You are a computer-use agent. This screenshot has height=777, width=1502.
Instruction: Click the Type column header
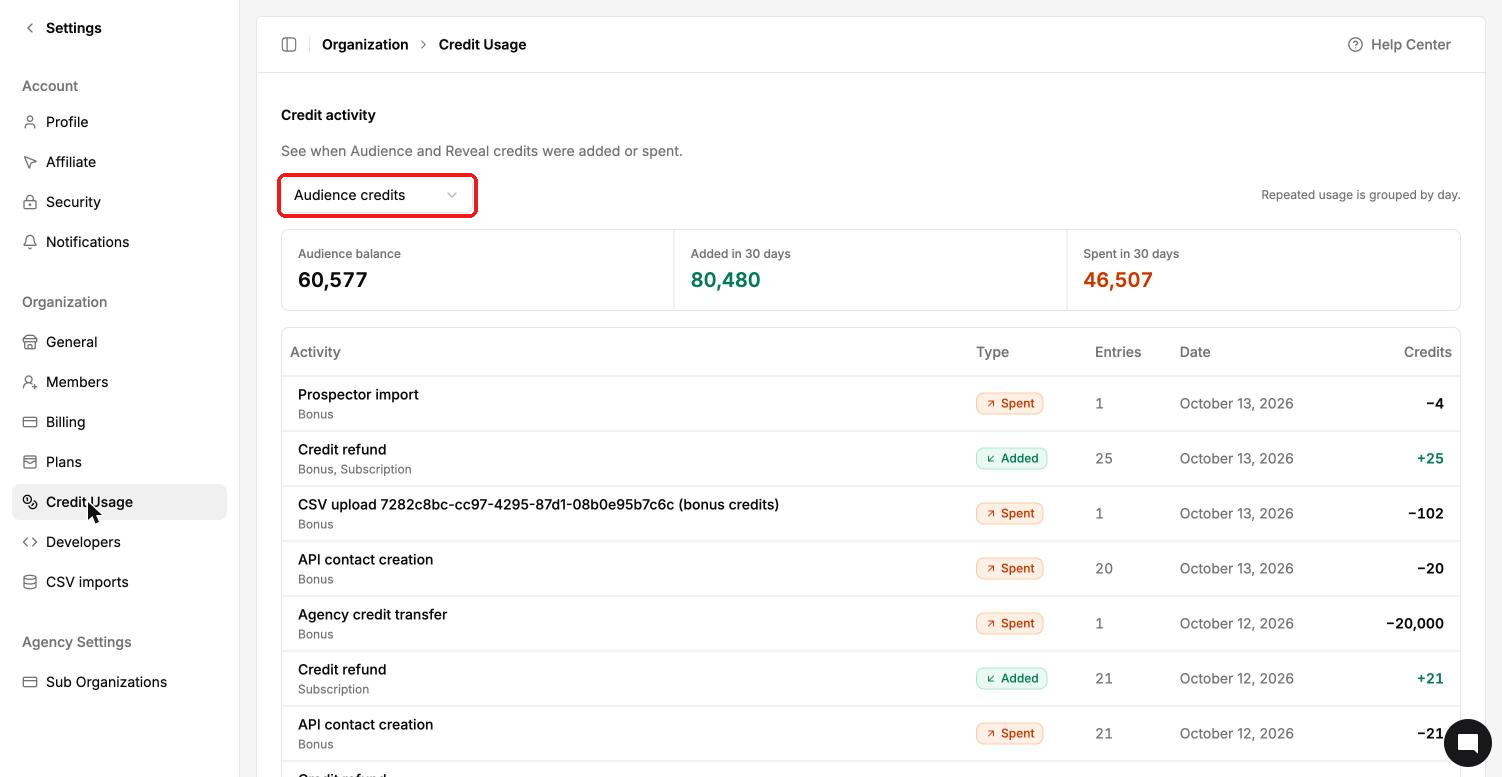pos(992,352)
